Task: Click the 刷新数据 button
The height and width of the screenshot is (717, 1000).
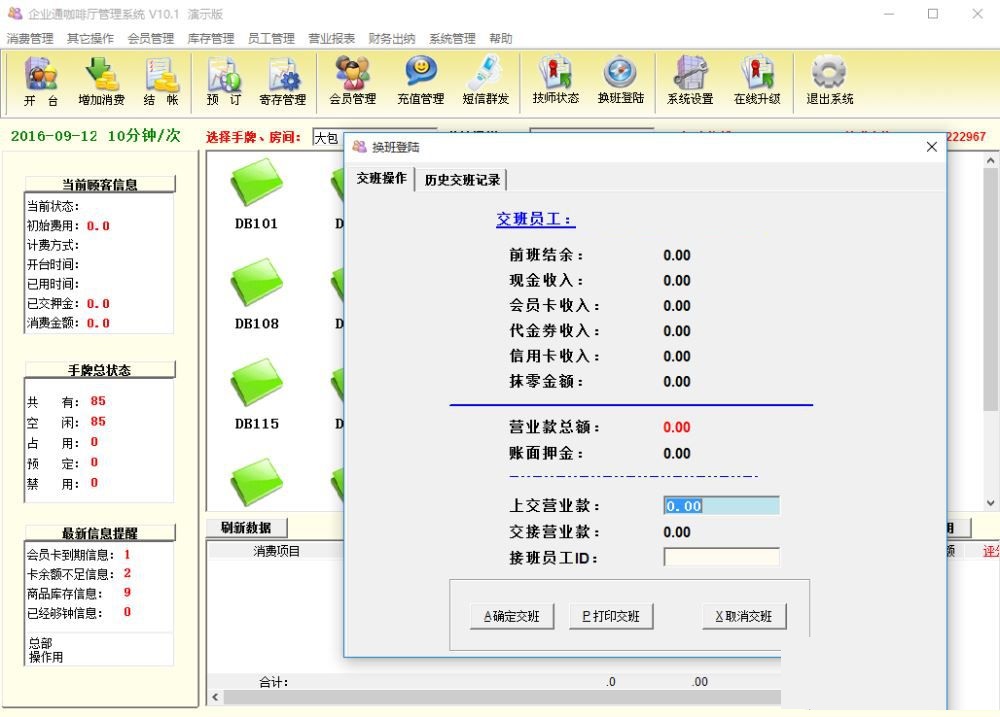Action: tap(246, 528)
